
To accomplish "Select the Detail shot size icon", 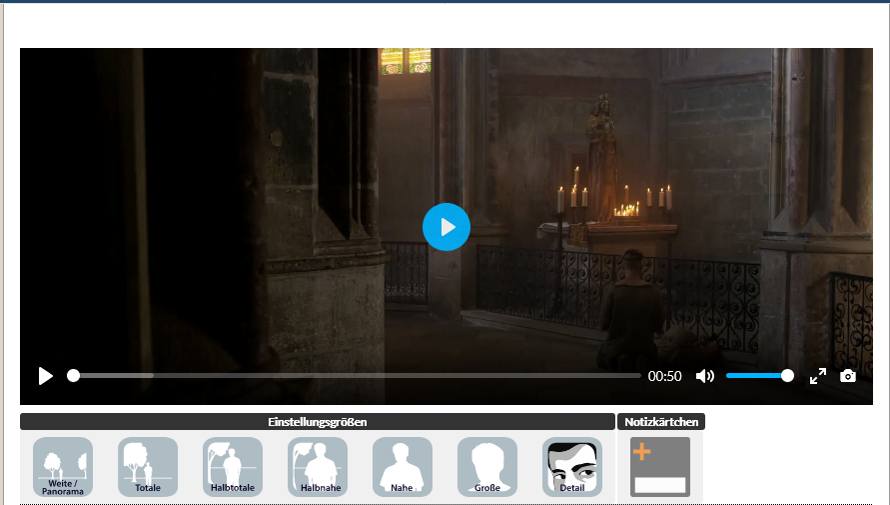I will click(572, 467).
